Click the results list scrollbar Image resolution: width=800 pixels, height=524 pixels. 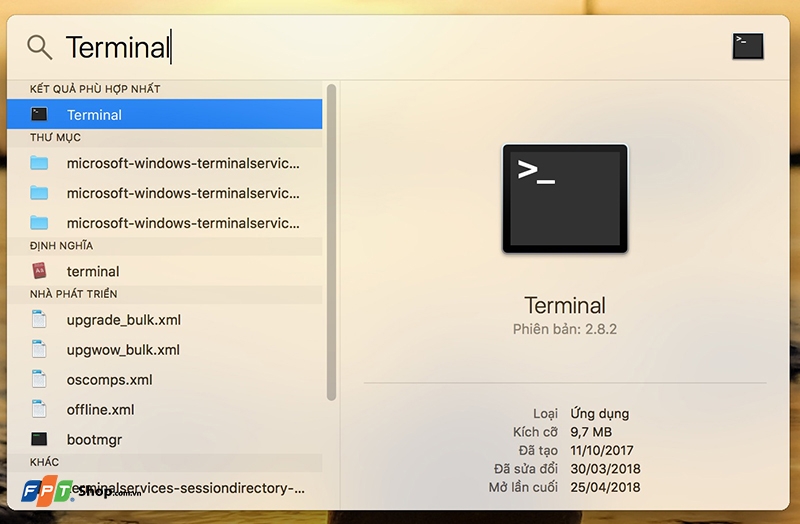click(x=331, y=242)
